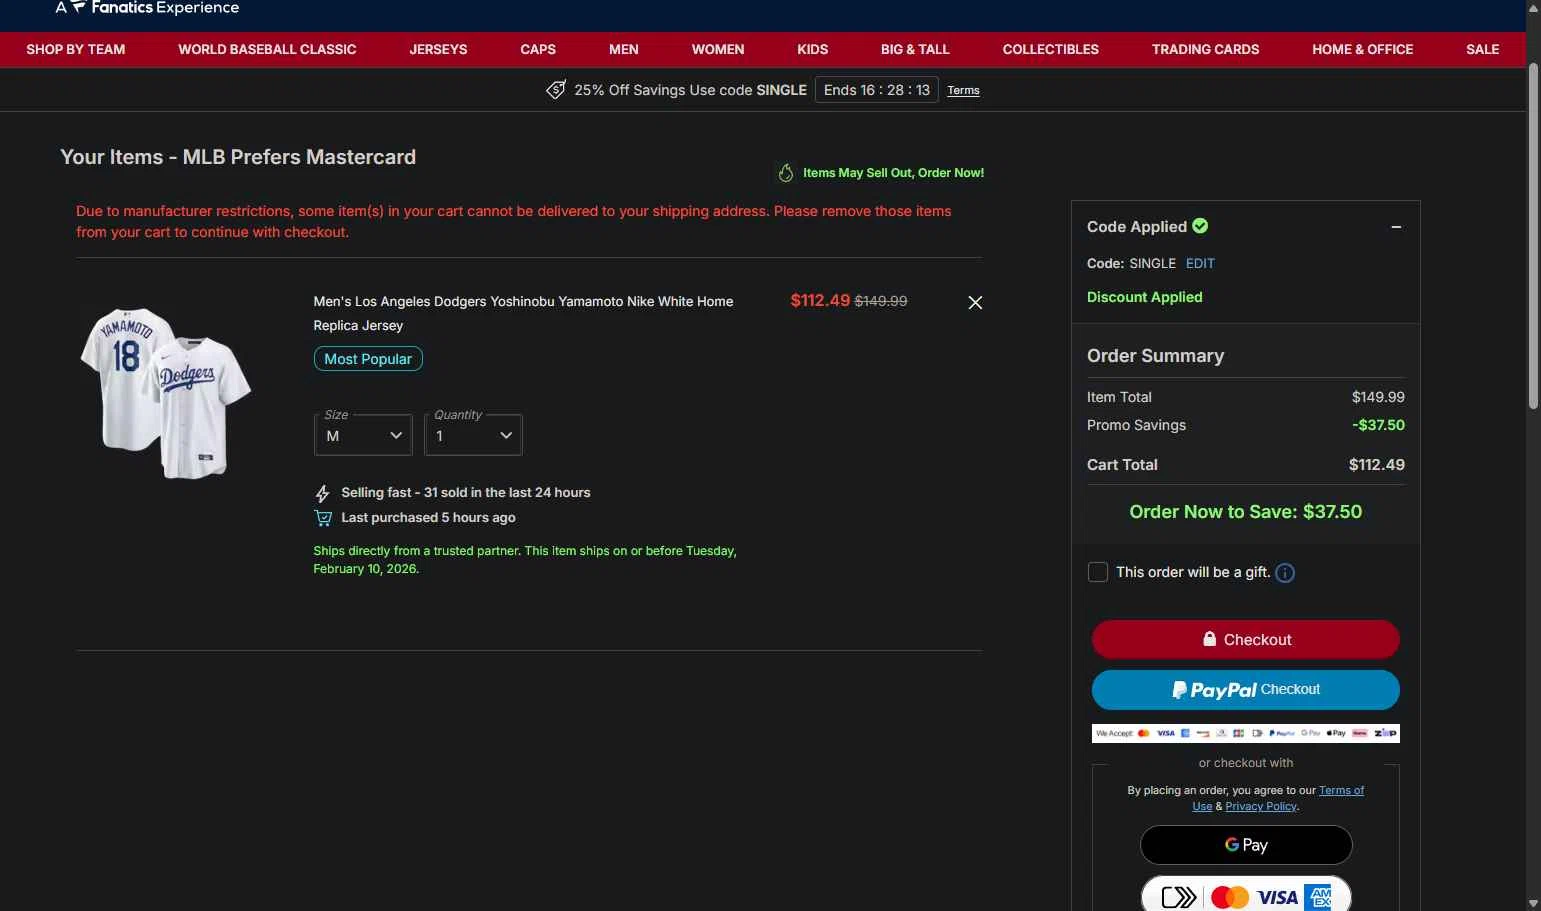Open the Privacy Policy link

coord(1261,807)
